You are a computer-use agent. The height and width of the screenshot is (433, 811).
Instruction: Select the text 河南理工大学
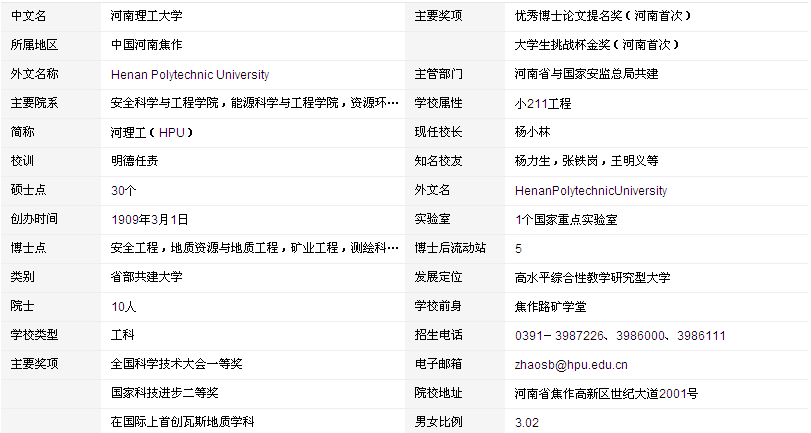pyautogui.click(x=146, y=16)
